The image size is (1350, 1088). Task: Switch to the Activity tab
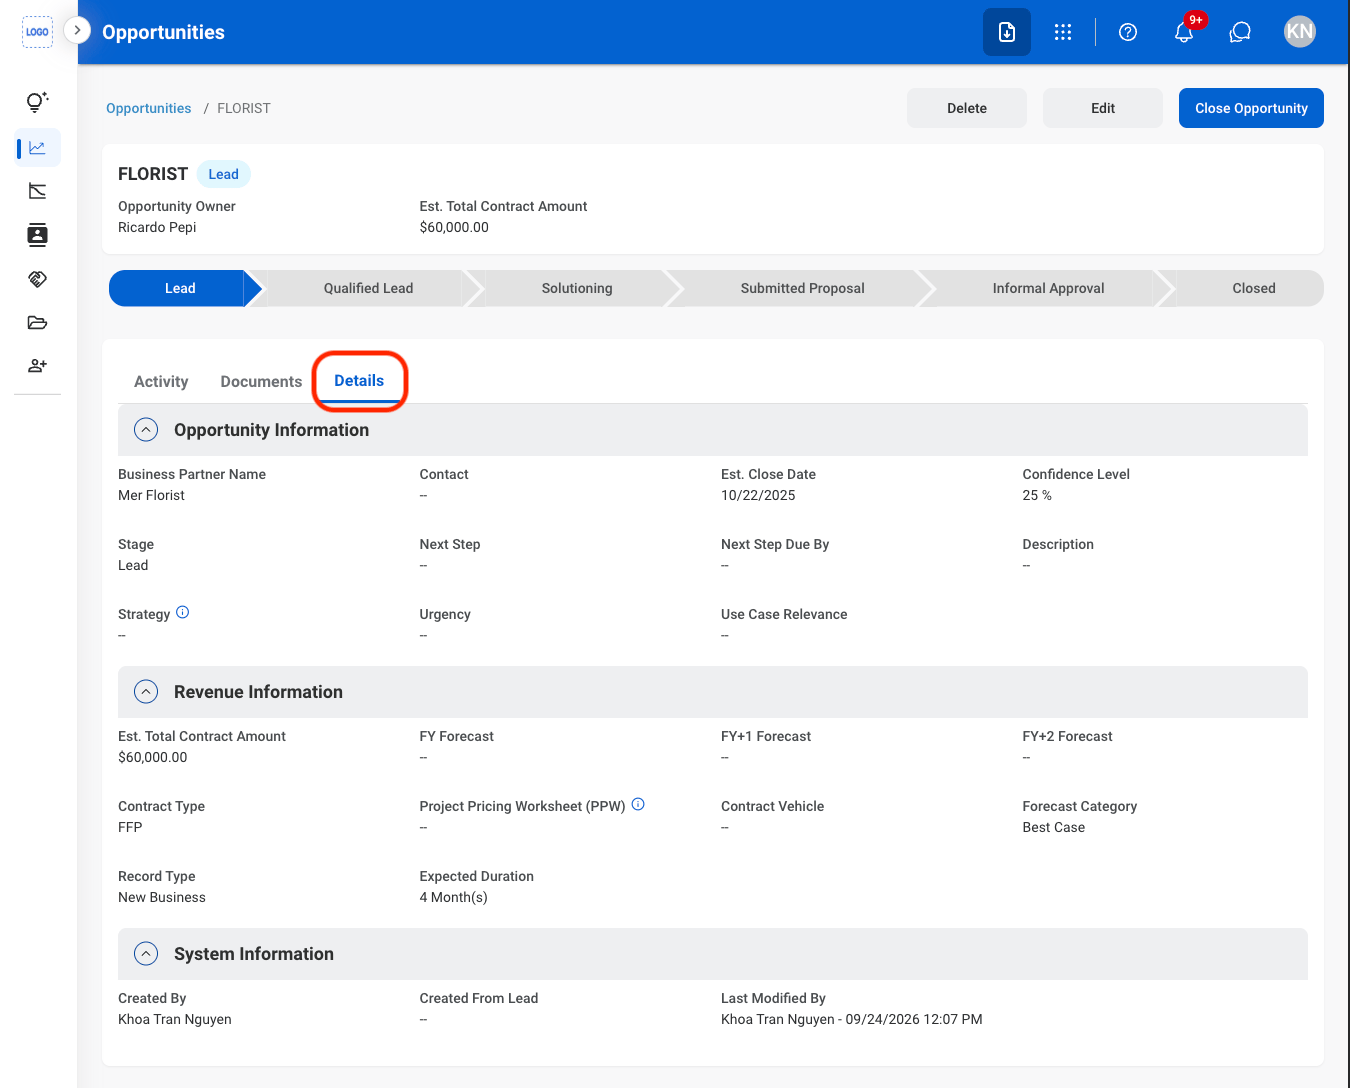point(161,382)
